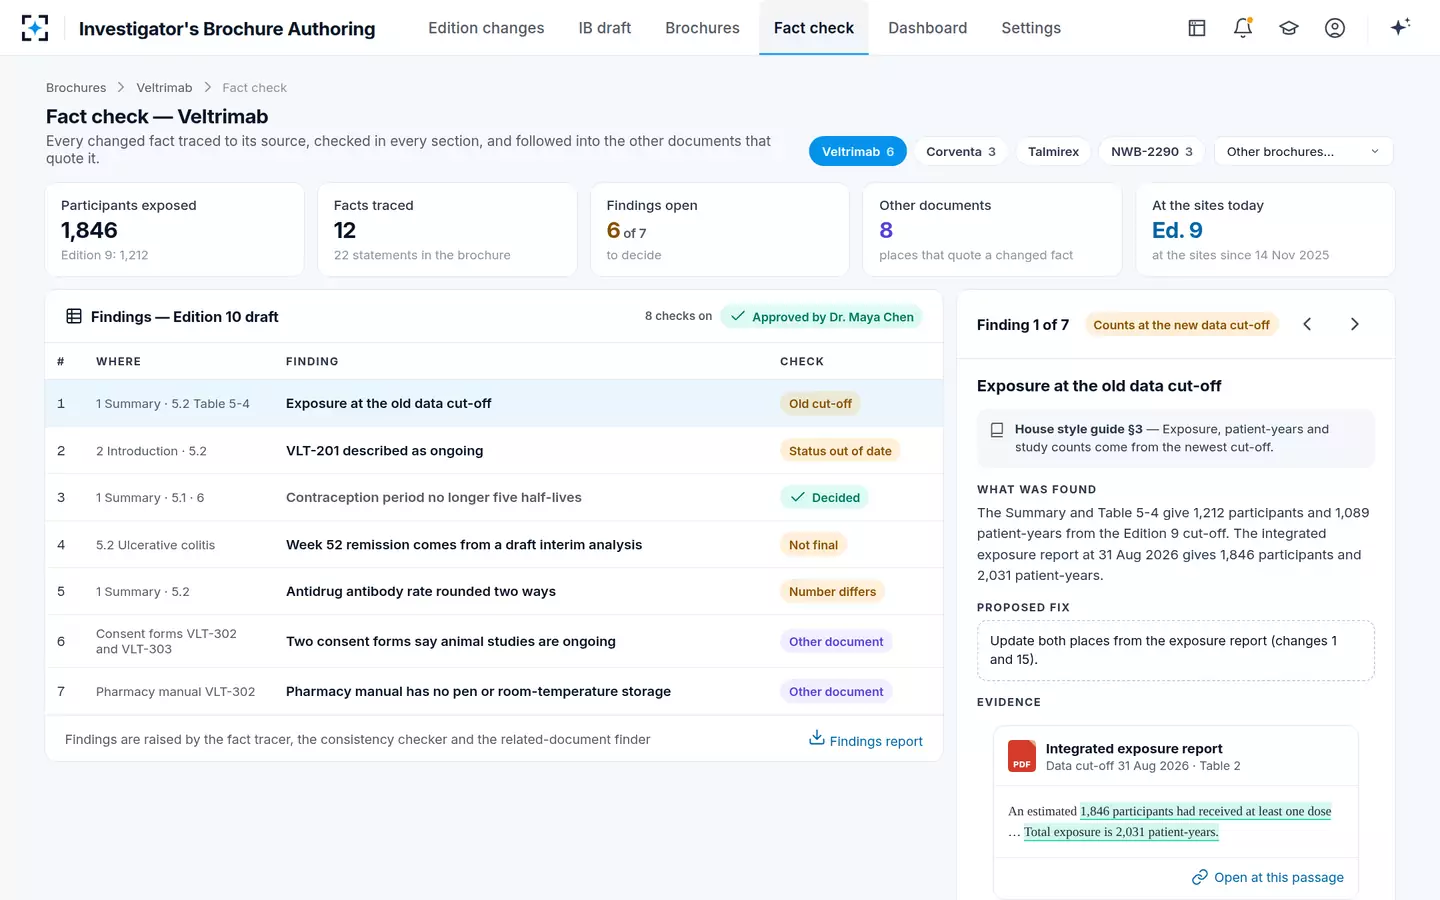Select the Corventa brochure chip
The width and height of the screenshot is (1440, 900).
(x=961, y=151)
